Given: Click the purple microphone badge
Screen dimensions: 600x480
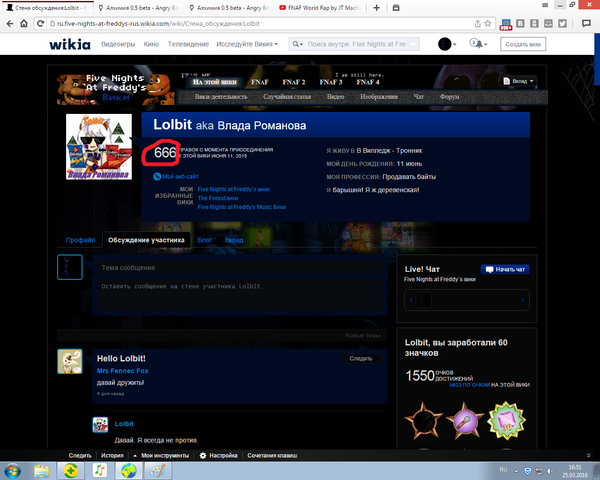Looking at the screenshot, I should (x=465, y=421).
